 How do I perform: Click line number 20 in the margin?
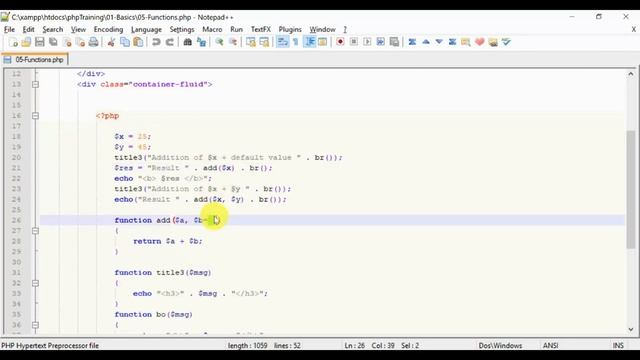point(16,158)
